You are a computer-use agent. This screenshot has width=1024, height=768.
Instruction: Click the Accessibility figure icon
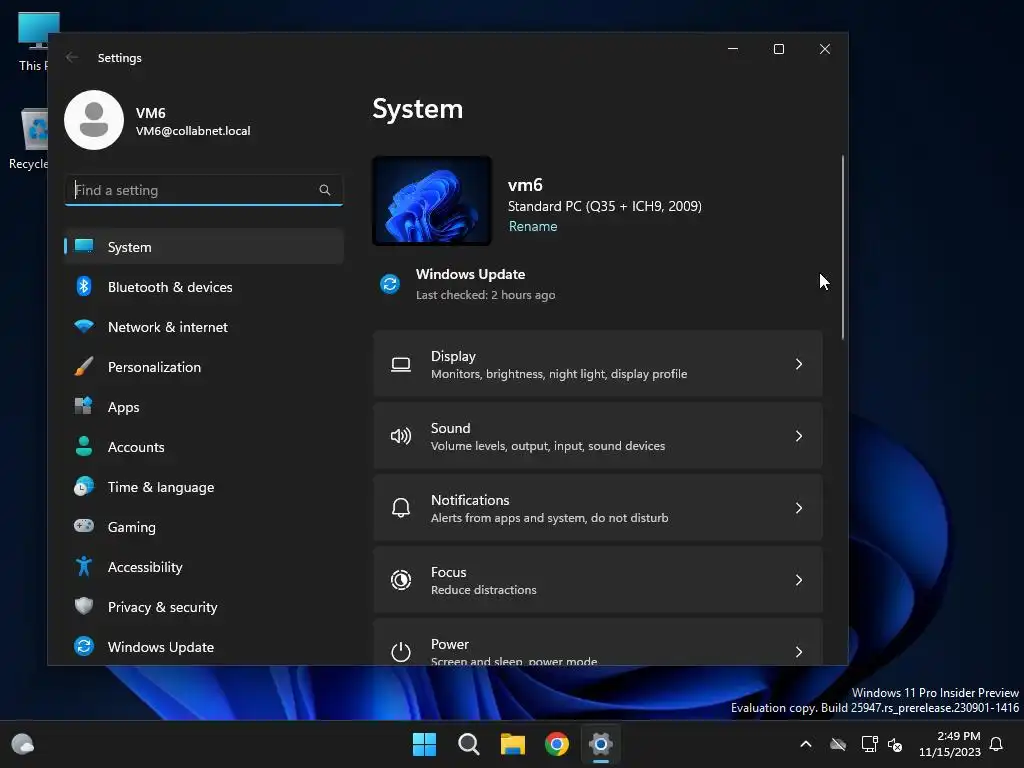[x=84, y=566]
